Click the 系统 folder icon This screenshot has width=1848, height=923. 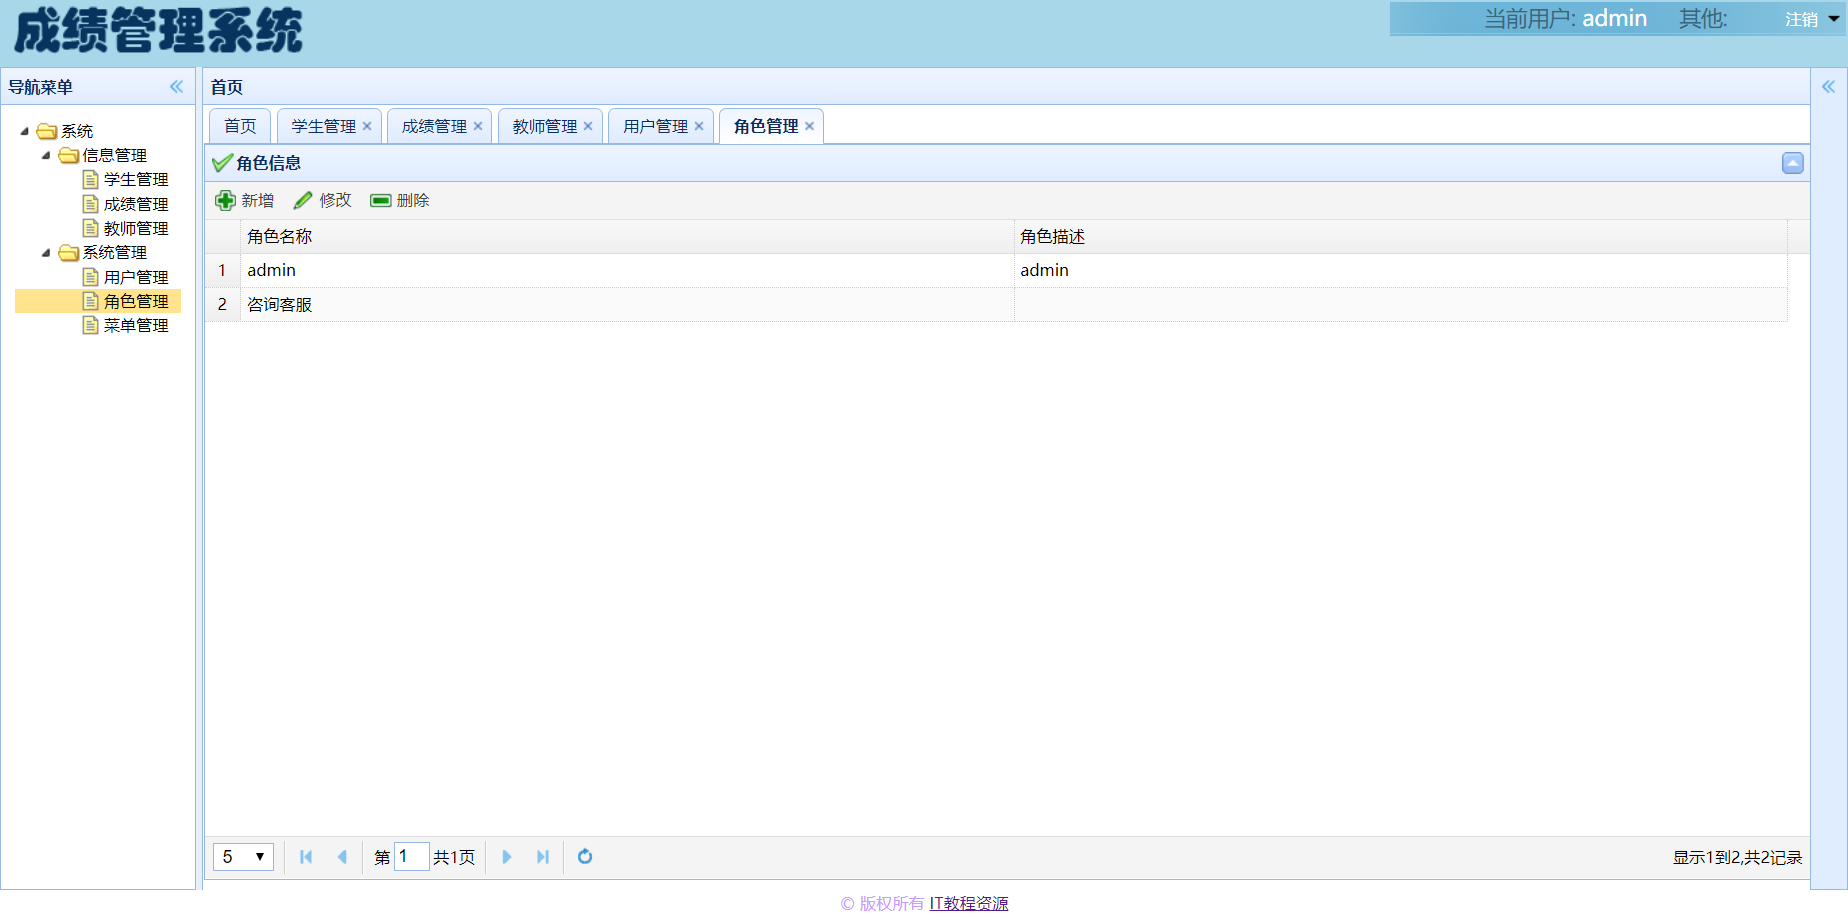tap(47, 131)
